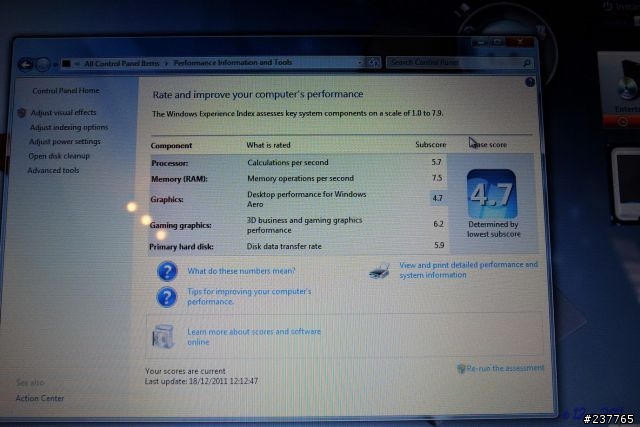Click Determined by lowest subscore text
The height and width of the screenshot is (427, 640).
[493, 229]
